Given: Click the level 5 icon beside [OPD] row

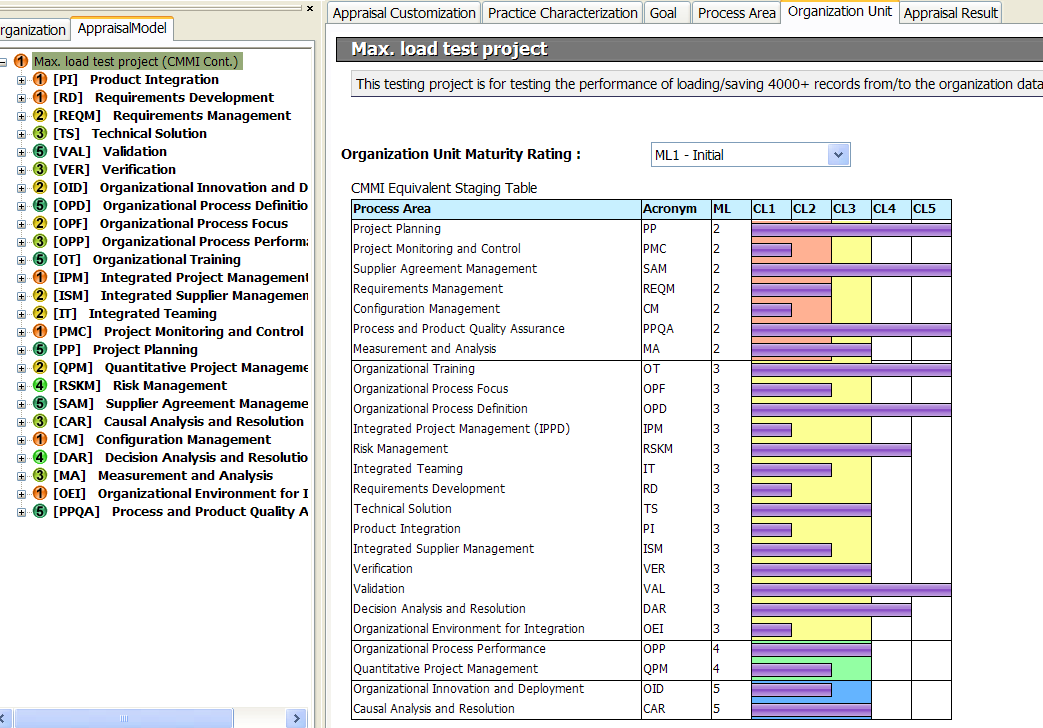Looking at the screenshot, I should (x=40, y=205).
